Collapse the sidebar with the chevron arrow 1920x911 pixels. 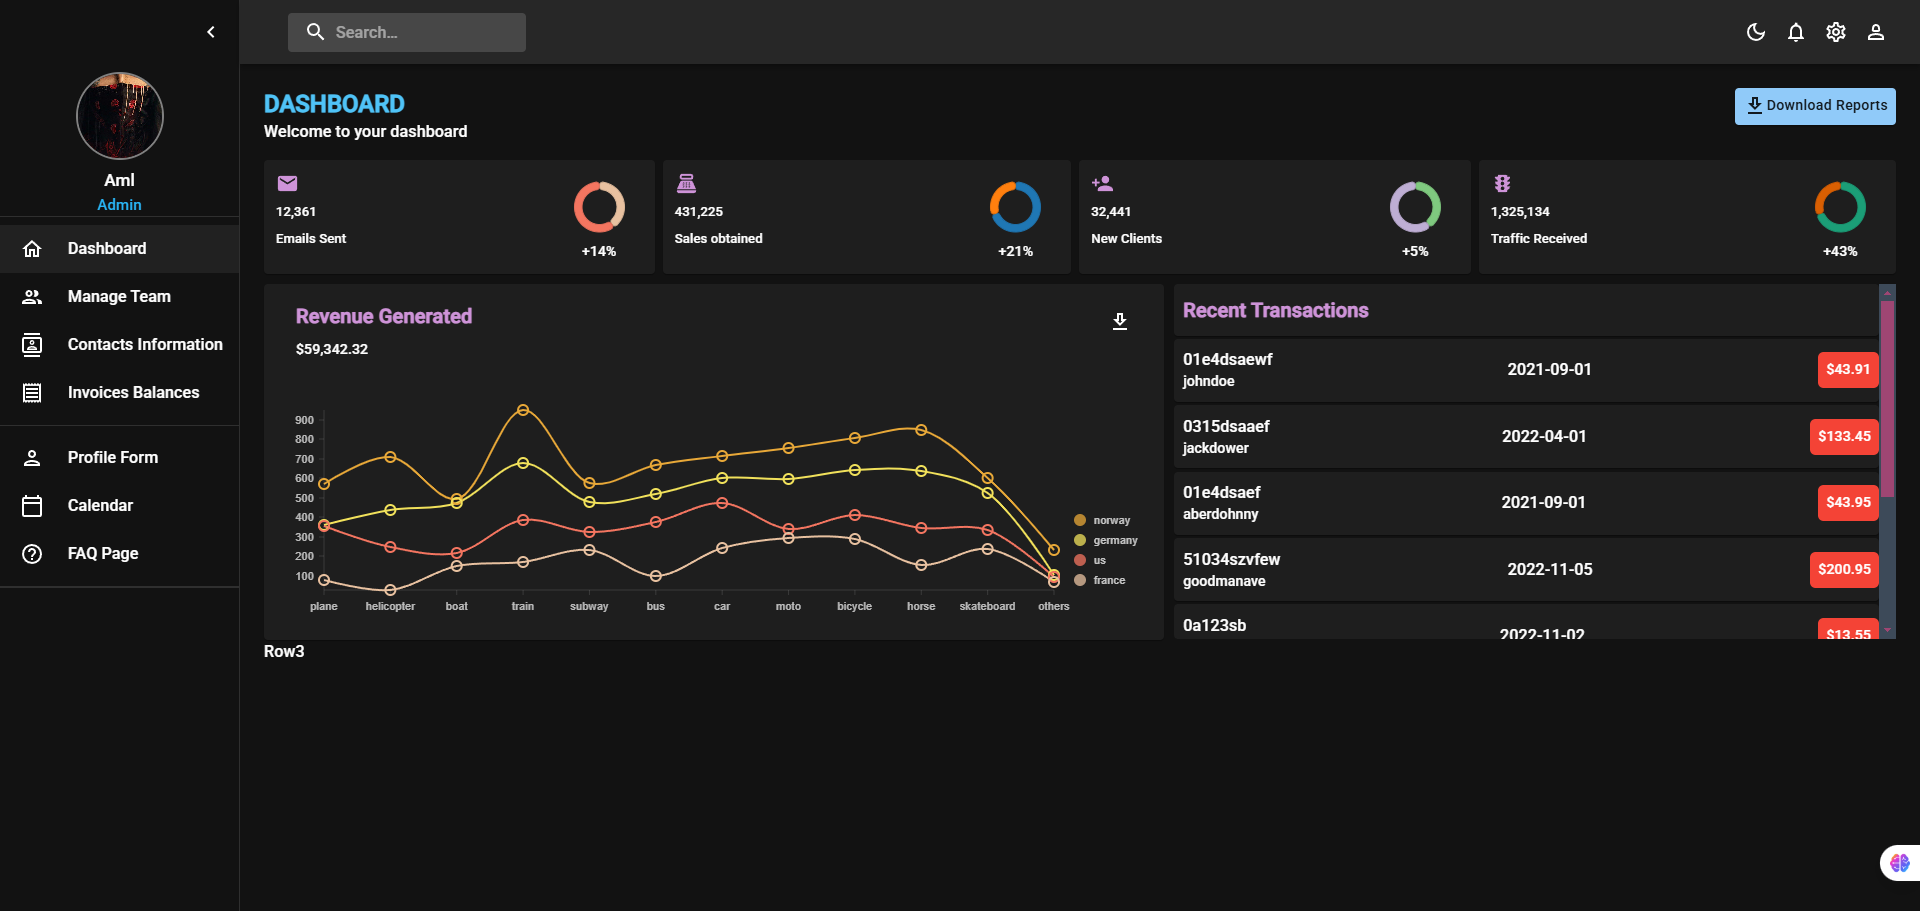point(211,32)
